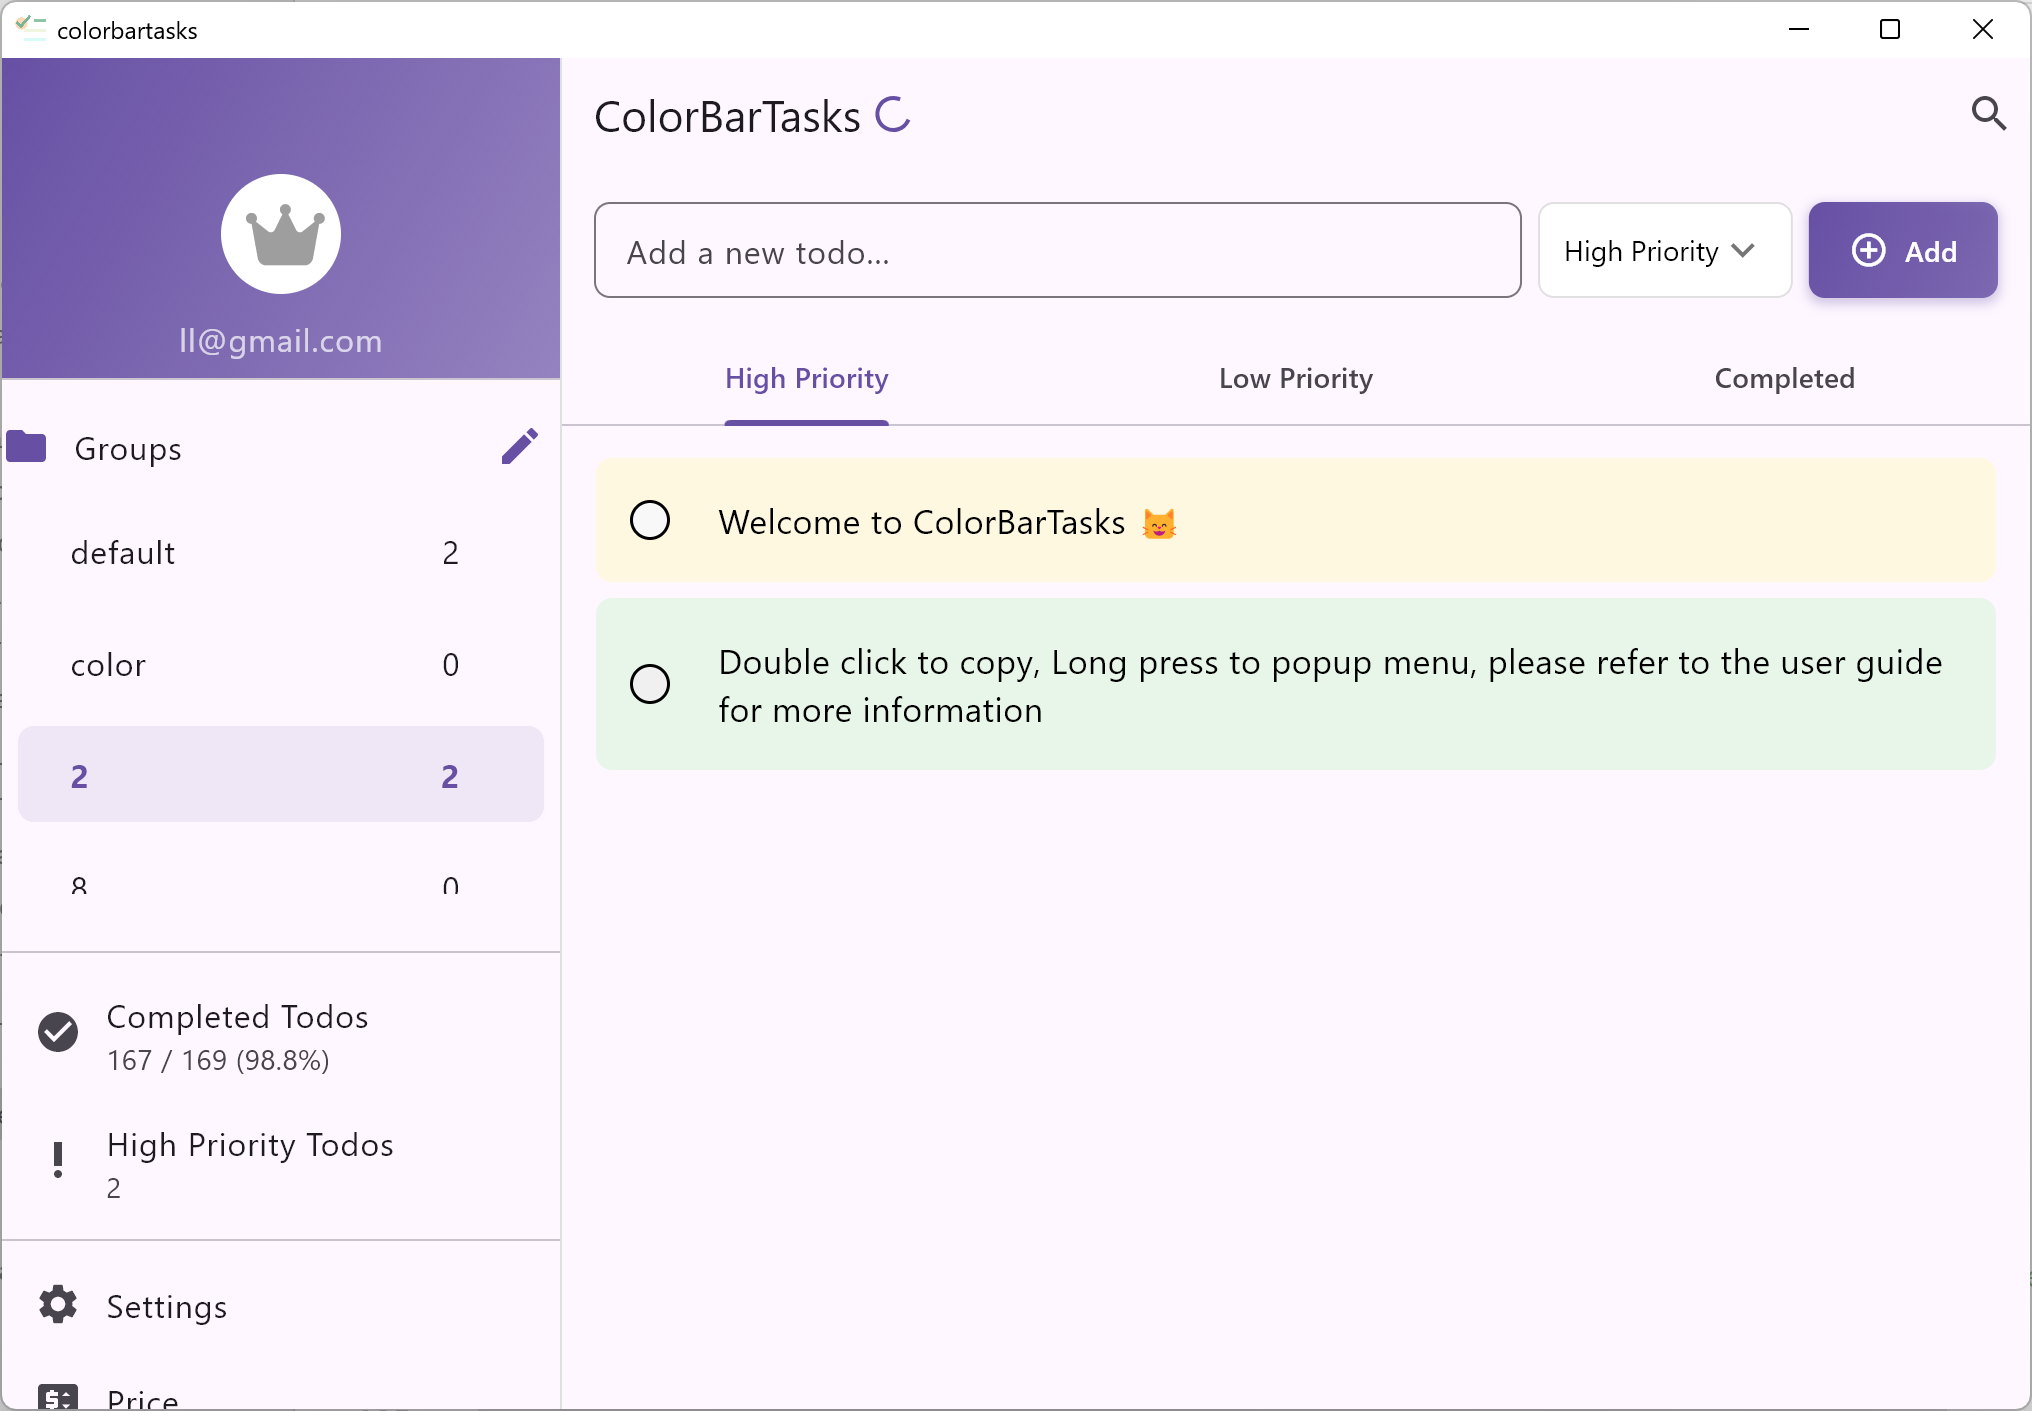Switch to the Completed tab
This screenshot has width=2032, height=1411.
coord(1784,379)
